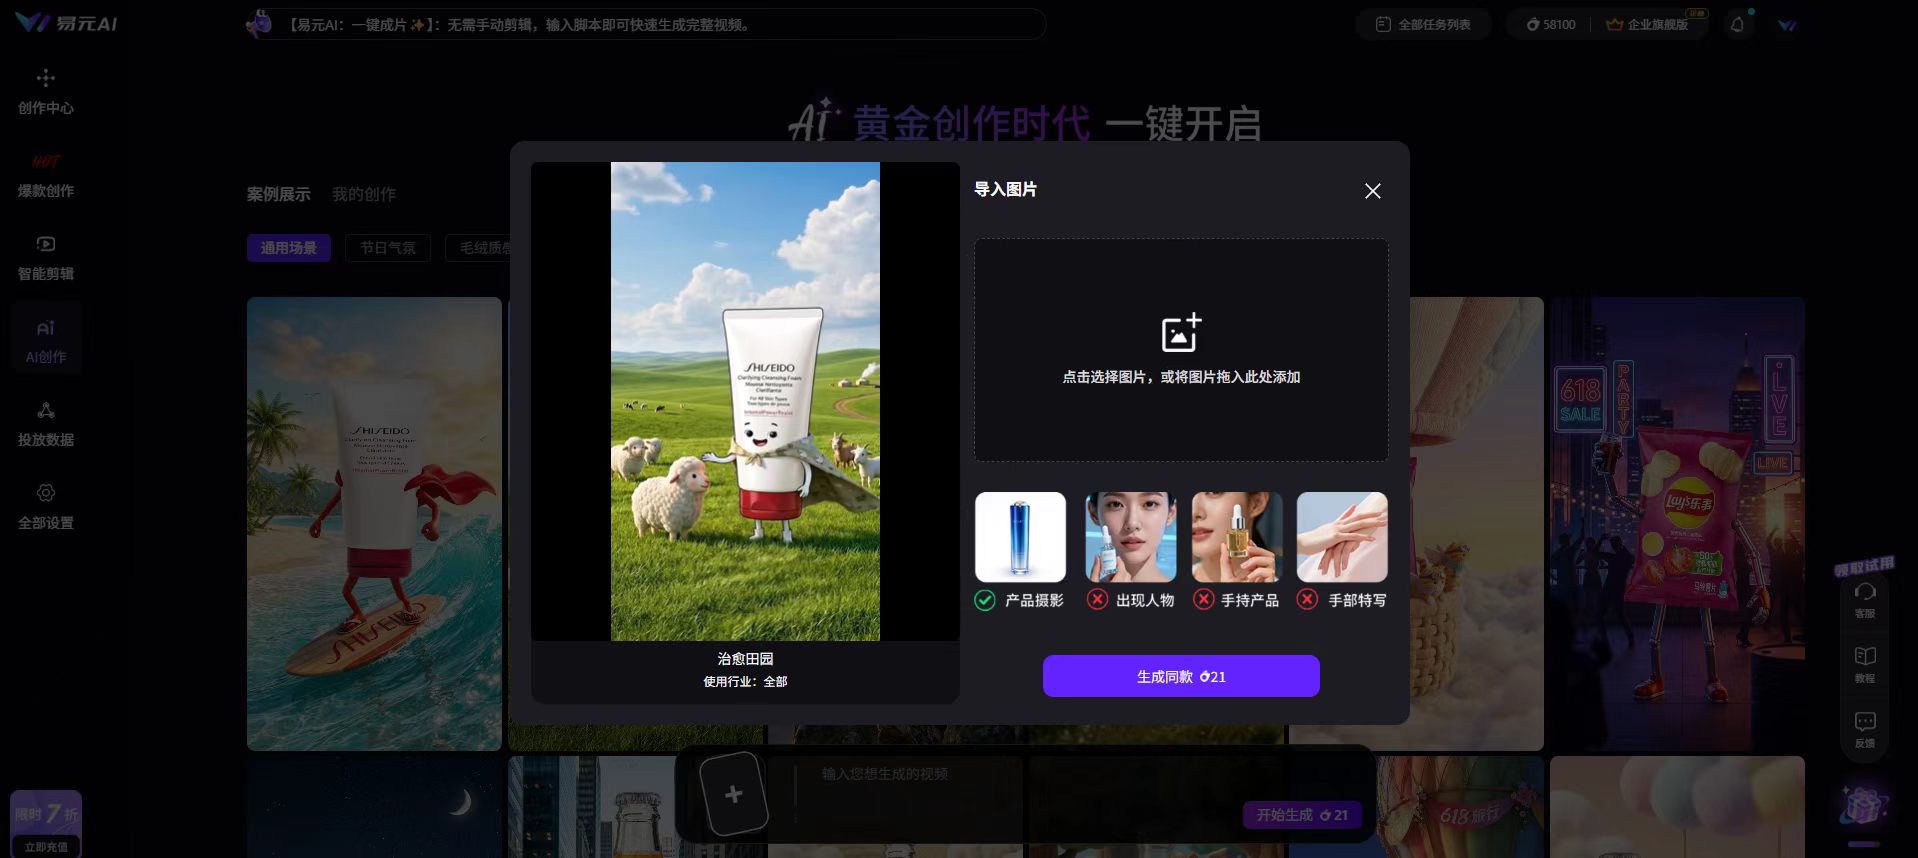
Task: Click the red X beside 手部特写
Action: pyautogui.click(x=1307, y=600)
